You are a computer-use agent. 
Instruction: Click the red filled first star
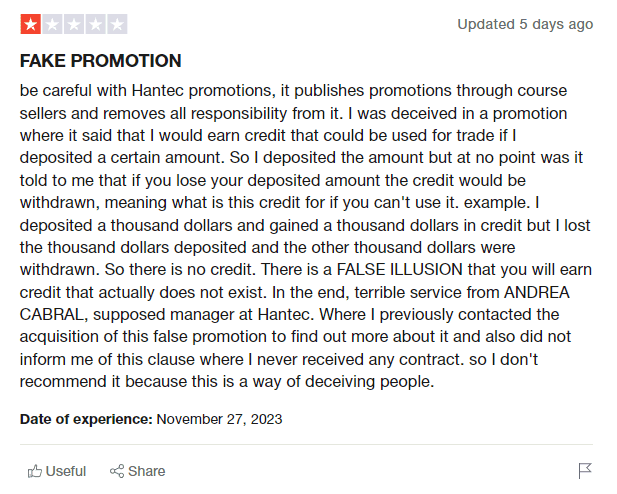(x=30, y=23)
